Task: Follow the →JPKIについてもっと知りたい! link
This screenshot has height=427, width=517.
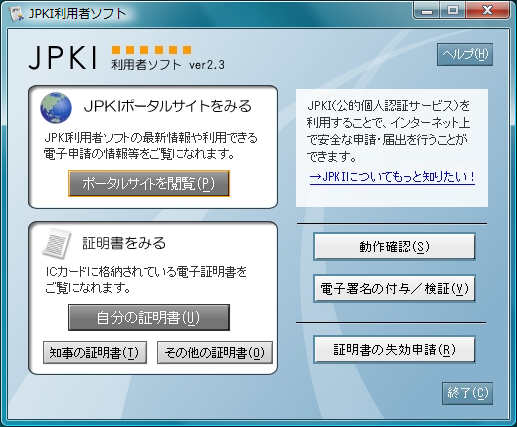Action: point(392,177)
